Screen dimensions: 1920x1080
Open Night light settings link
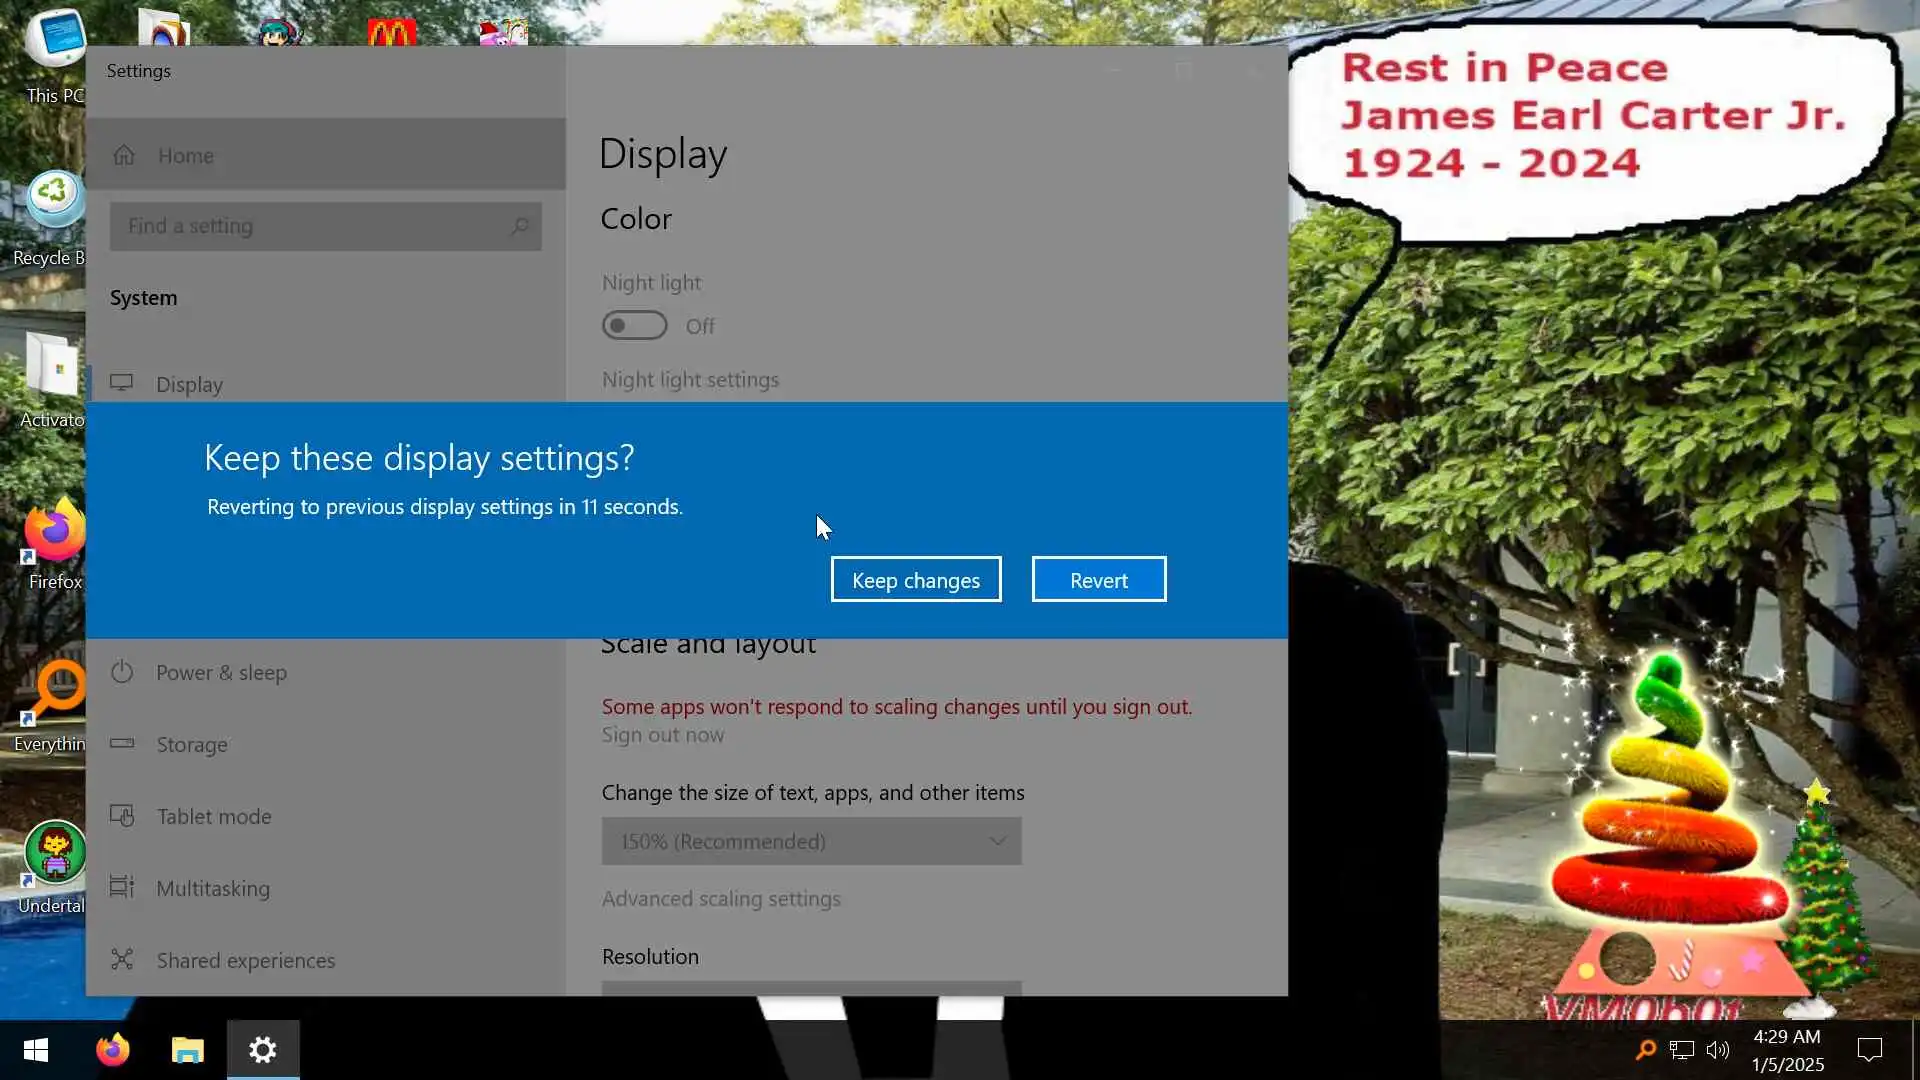pyautogui.click(x=690, y=380)
